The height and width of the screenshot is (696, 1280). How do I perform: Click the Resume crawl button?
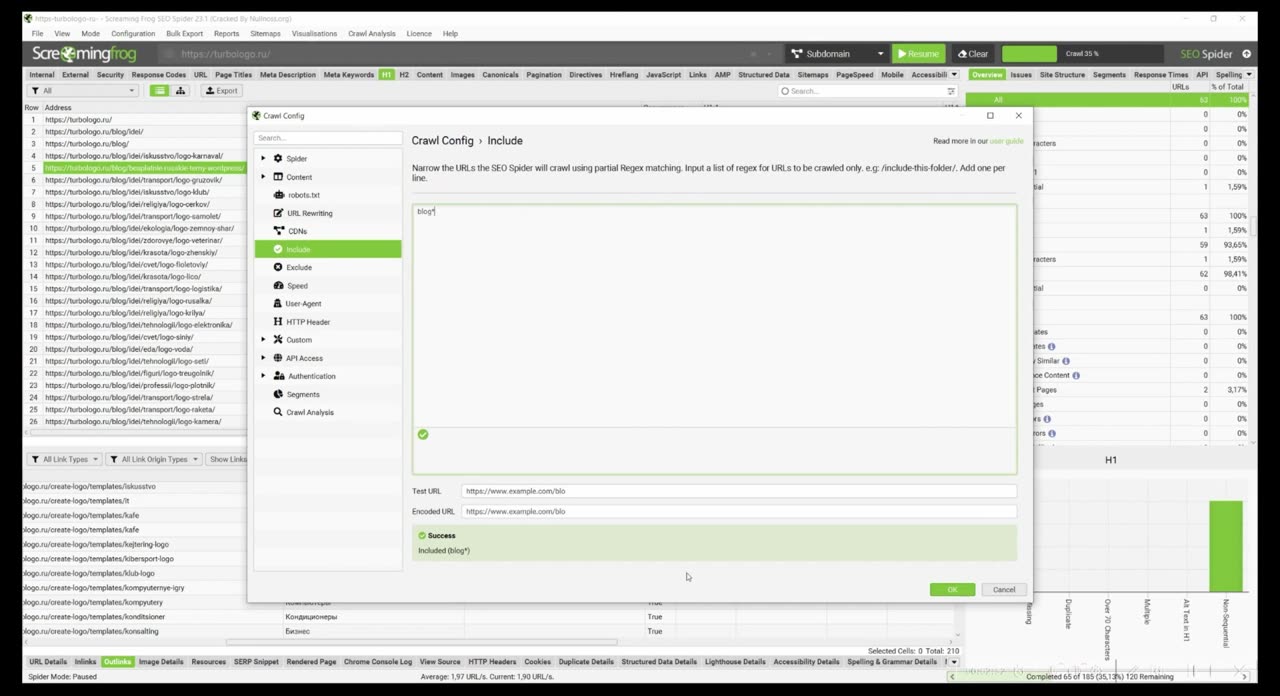(918, 54)
